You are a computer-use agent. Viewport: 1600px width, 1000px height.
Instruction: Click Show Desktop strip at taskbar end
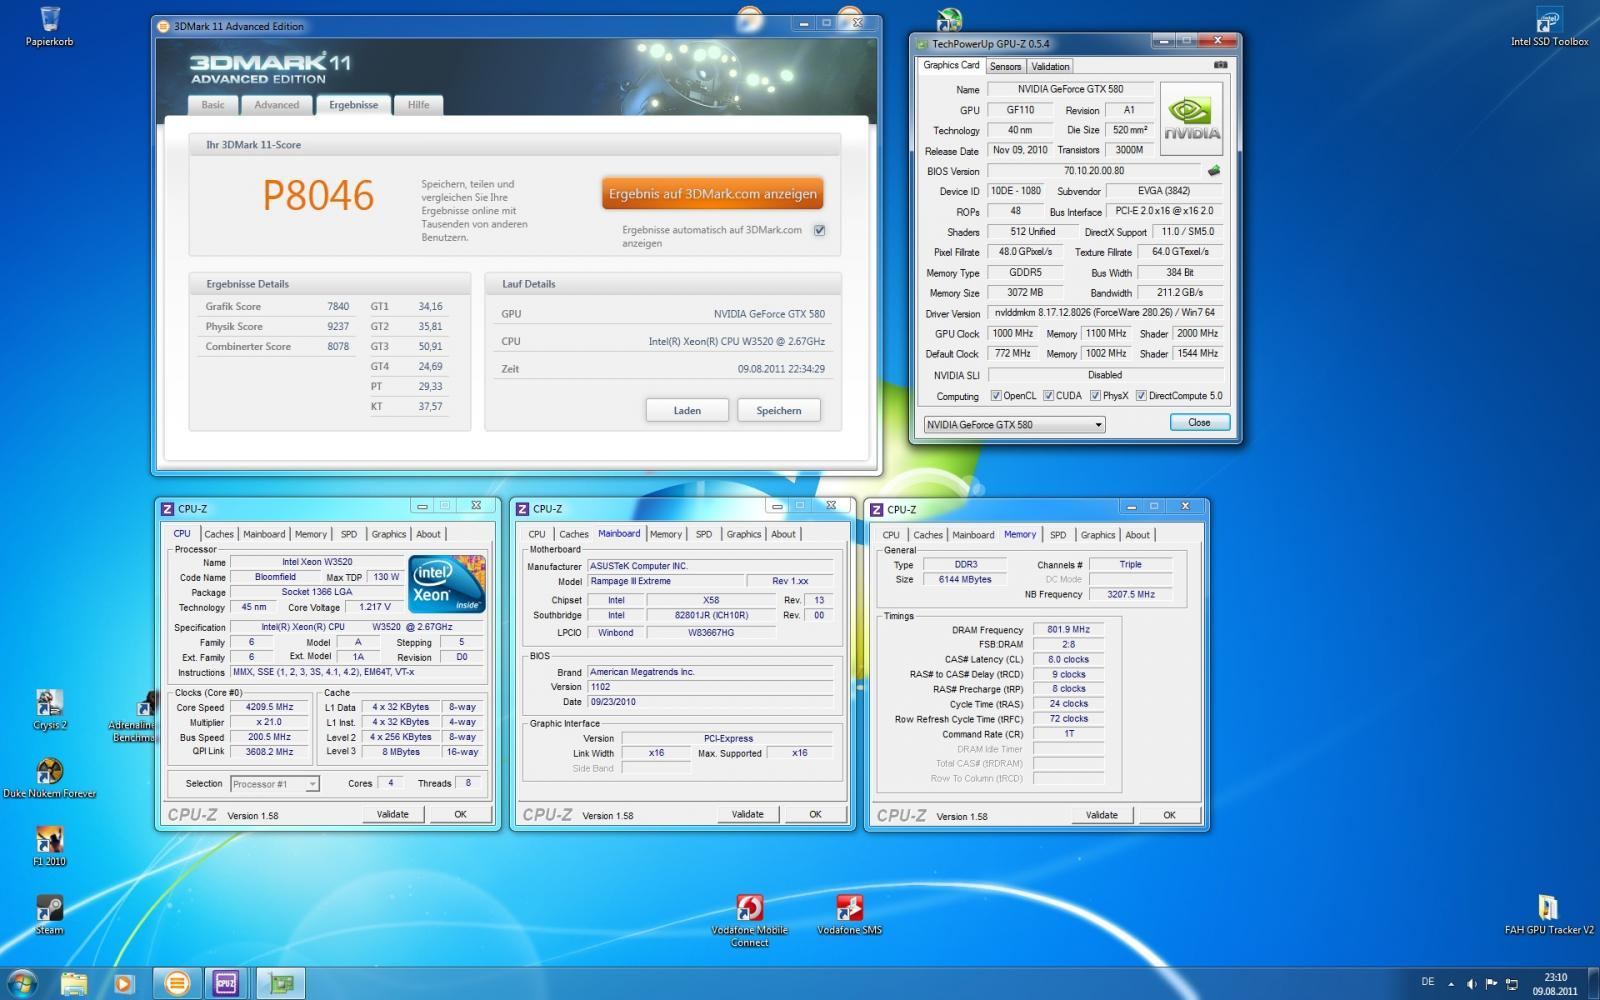(x=1593, y=984)
